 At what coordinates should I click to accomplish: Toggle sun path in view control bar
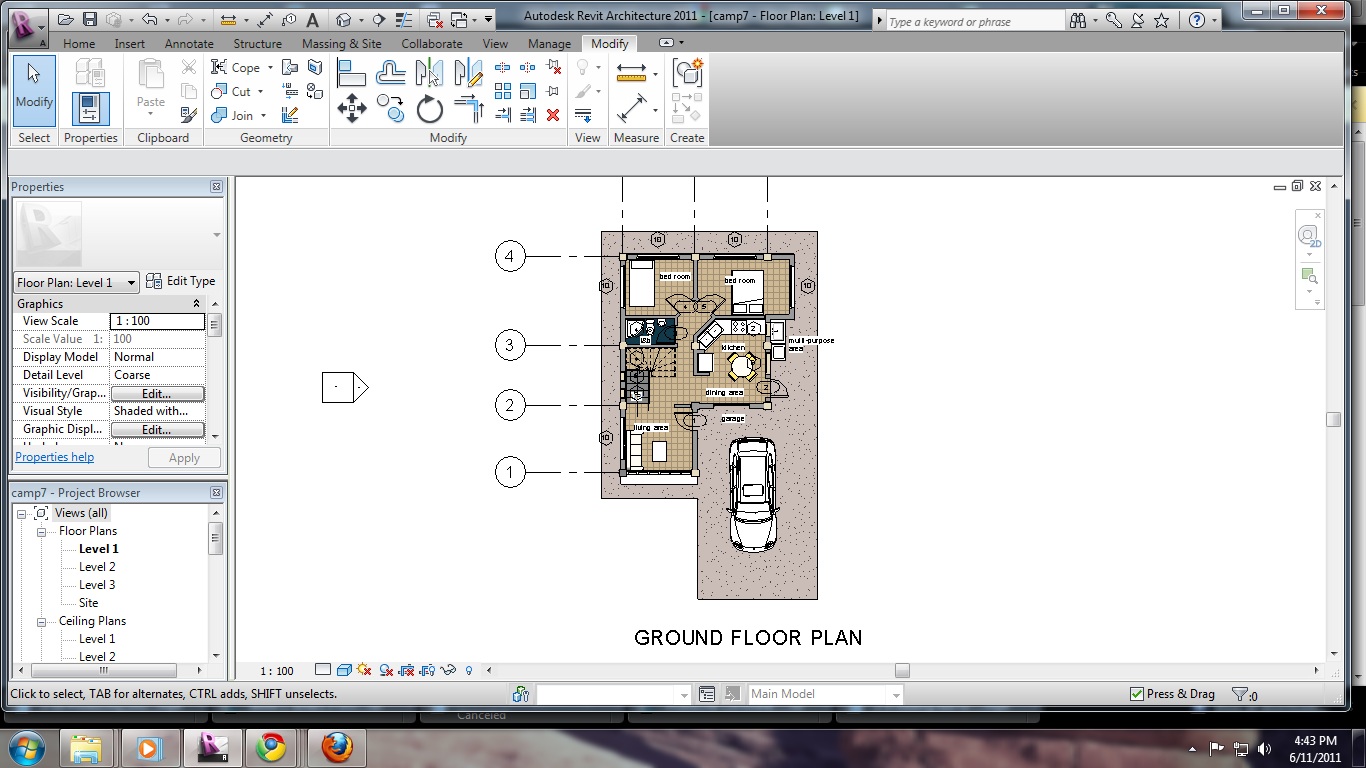tap(363, 671)
